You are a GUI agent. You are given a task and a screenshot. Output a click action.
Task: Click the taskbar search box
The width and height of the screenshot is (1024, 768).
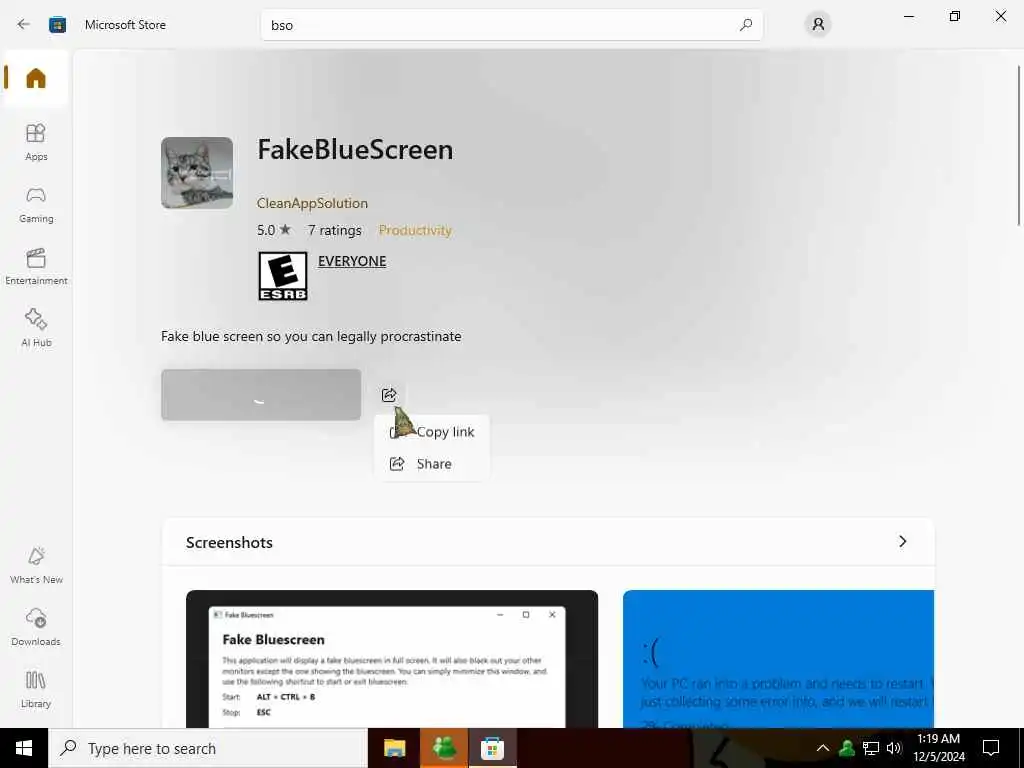(208, 748)
